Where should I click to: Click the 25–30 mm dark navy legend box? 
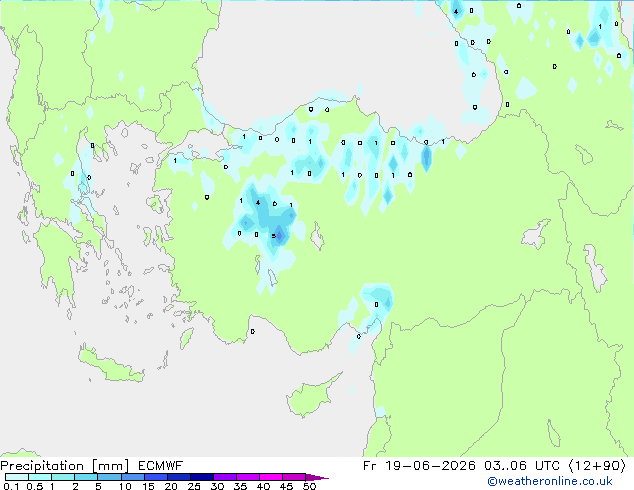click(202, 477)
